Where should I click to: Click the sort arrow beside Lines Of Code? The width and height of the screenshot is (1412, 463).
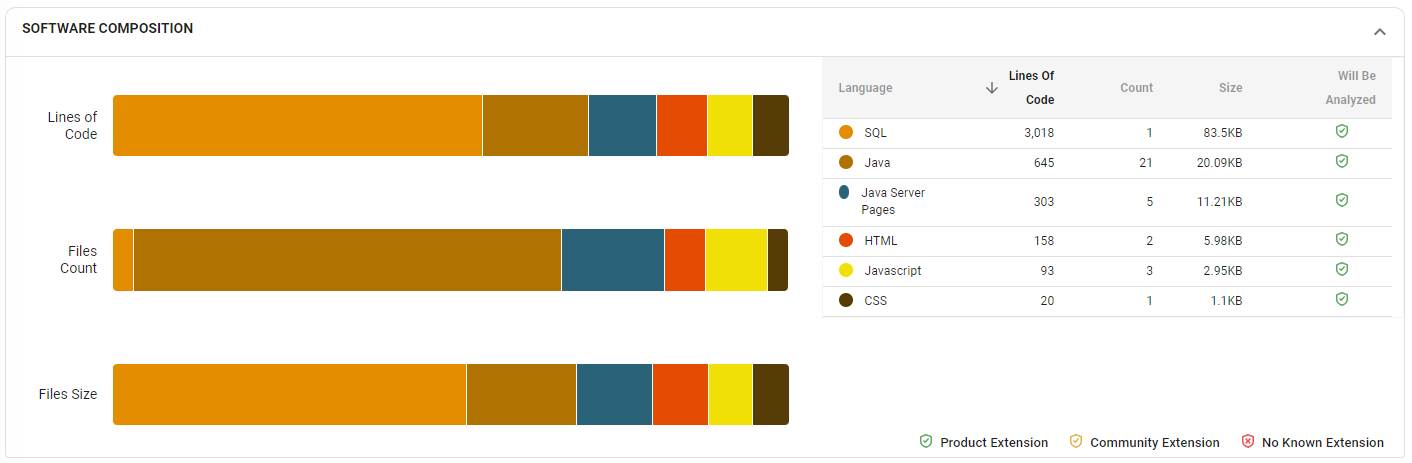click(x=992, y=88)
